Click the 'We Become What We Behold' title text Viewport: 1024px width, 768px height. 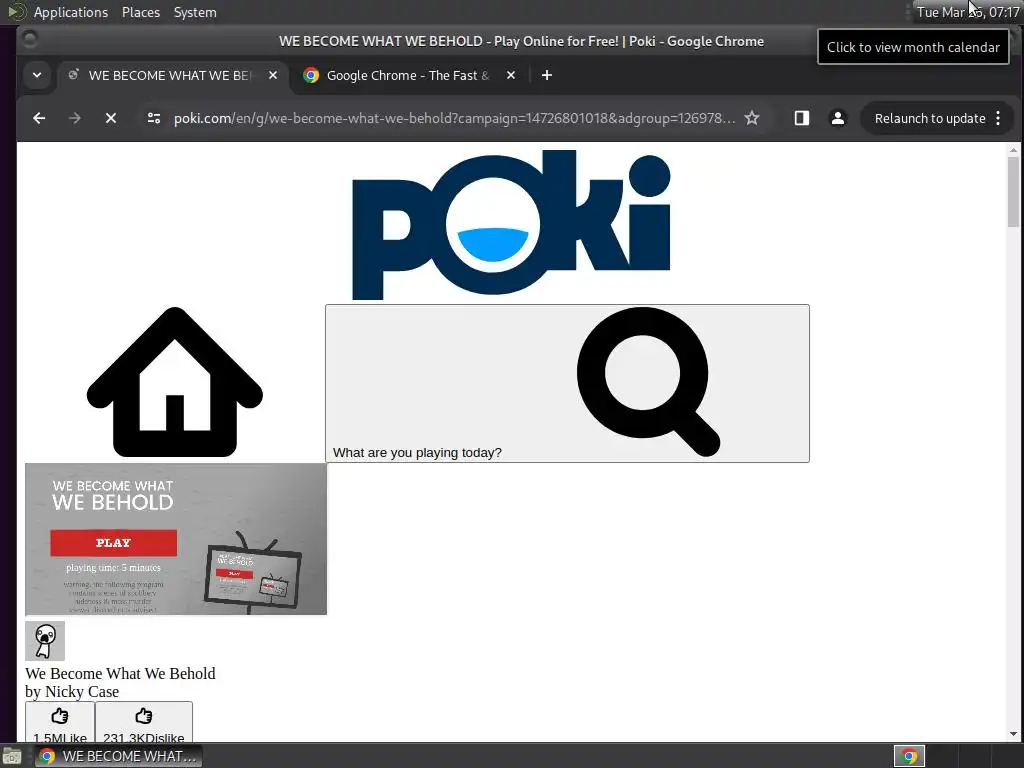point(120,673)
